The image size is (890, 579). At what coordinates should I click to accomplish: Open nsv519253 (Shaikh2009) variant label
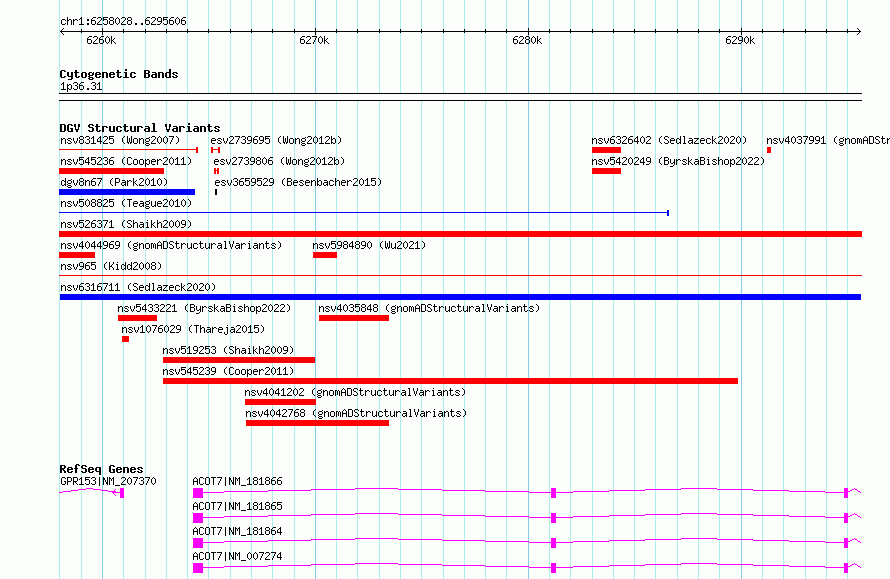pyautogui.click(x=228, y=350)
